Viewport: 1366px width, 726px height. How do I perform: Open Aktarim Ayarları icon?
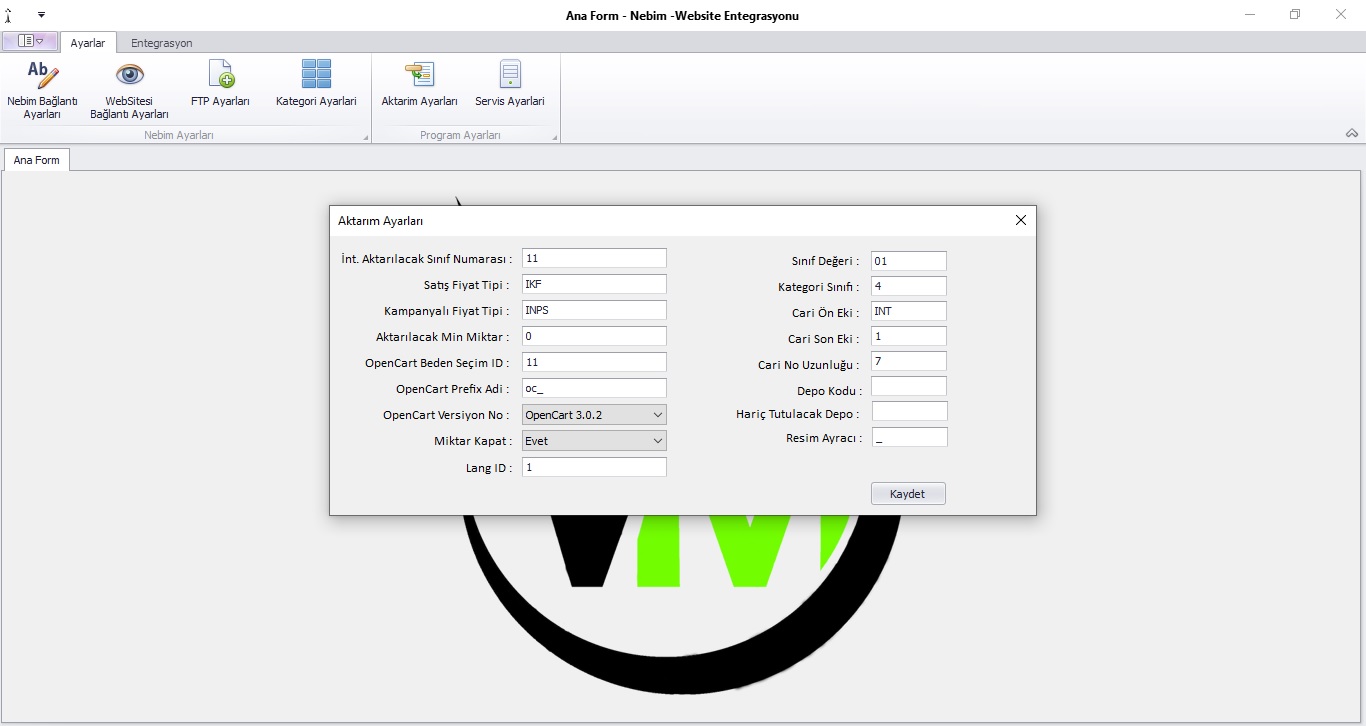419,76
